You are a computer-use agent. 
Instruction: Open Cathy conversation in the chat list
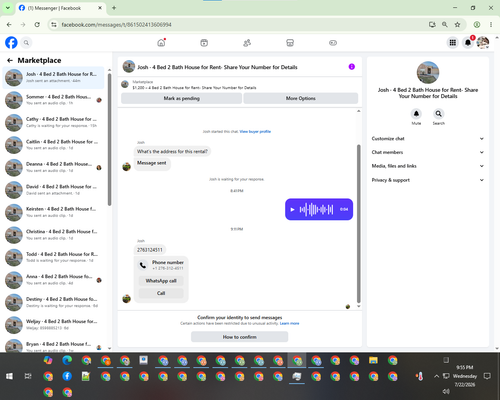[x=53, y=122]
